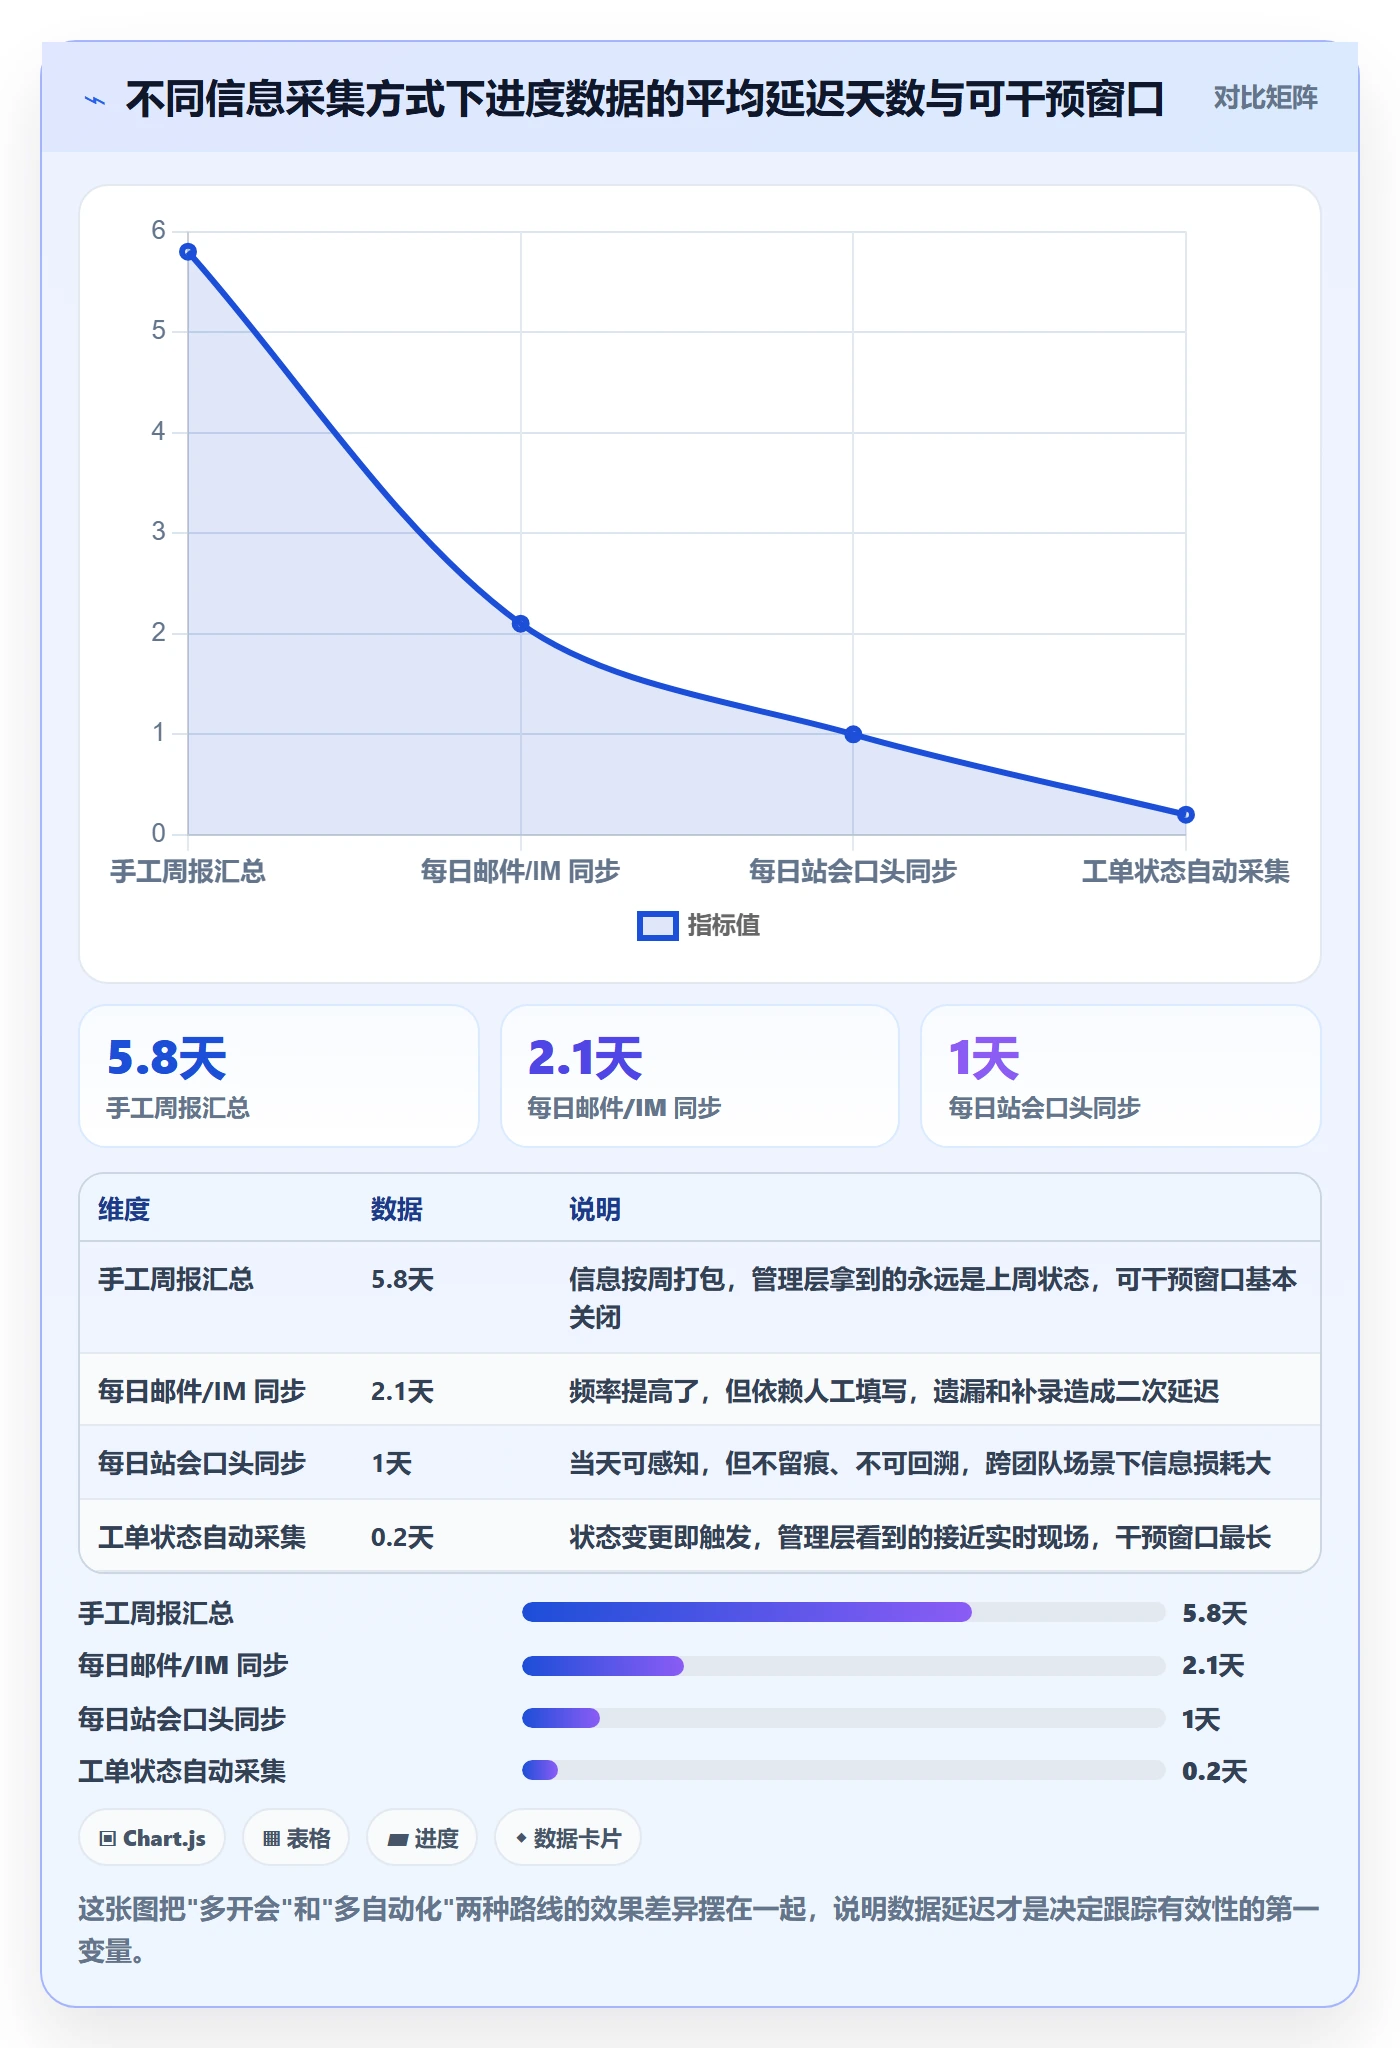
Task: Click the 数据 column header
Action: [x=397, y=1210]
